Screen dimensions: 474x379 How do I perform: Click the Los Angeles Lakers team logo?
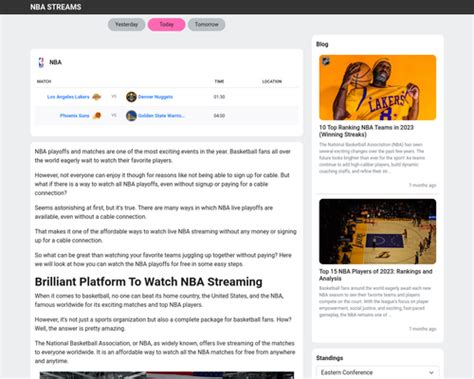(x=96, y=97)
